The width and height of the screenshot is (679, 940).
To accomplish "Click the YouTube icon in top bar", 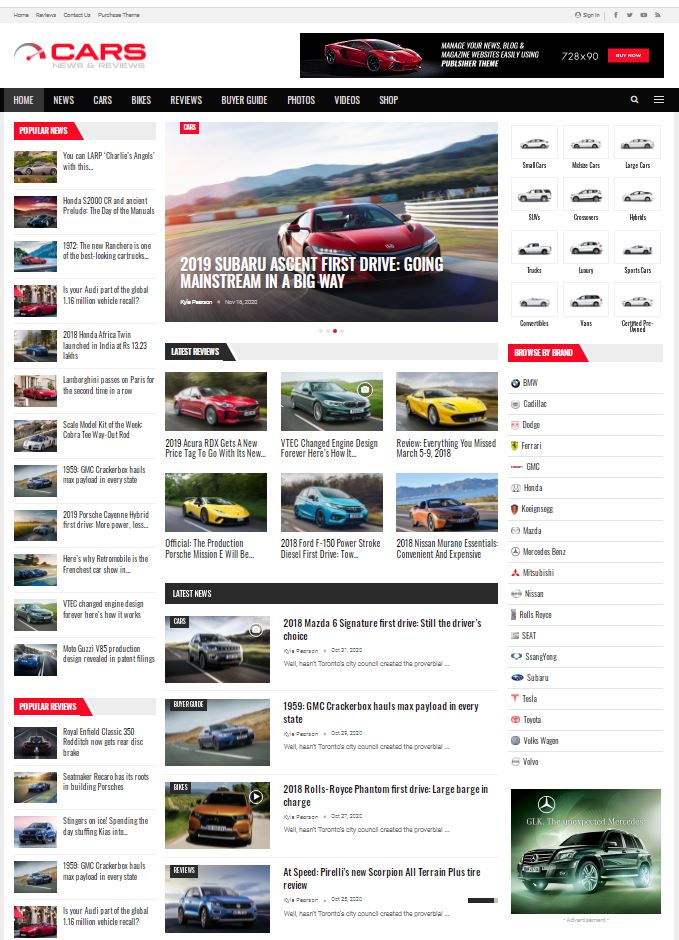I will pos(643,15).
